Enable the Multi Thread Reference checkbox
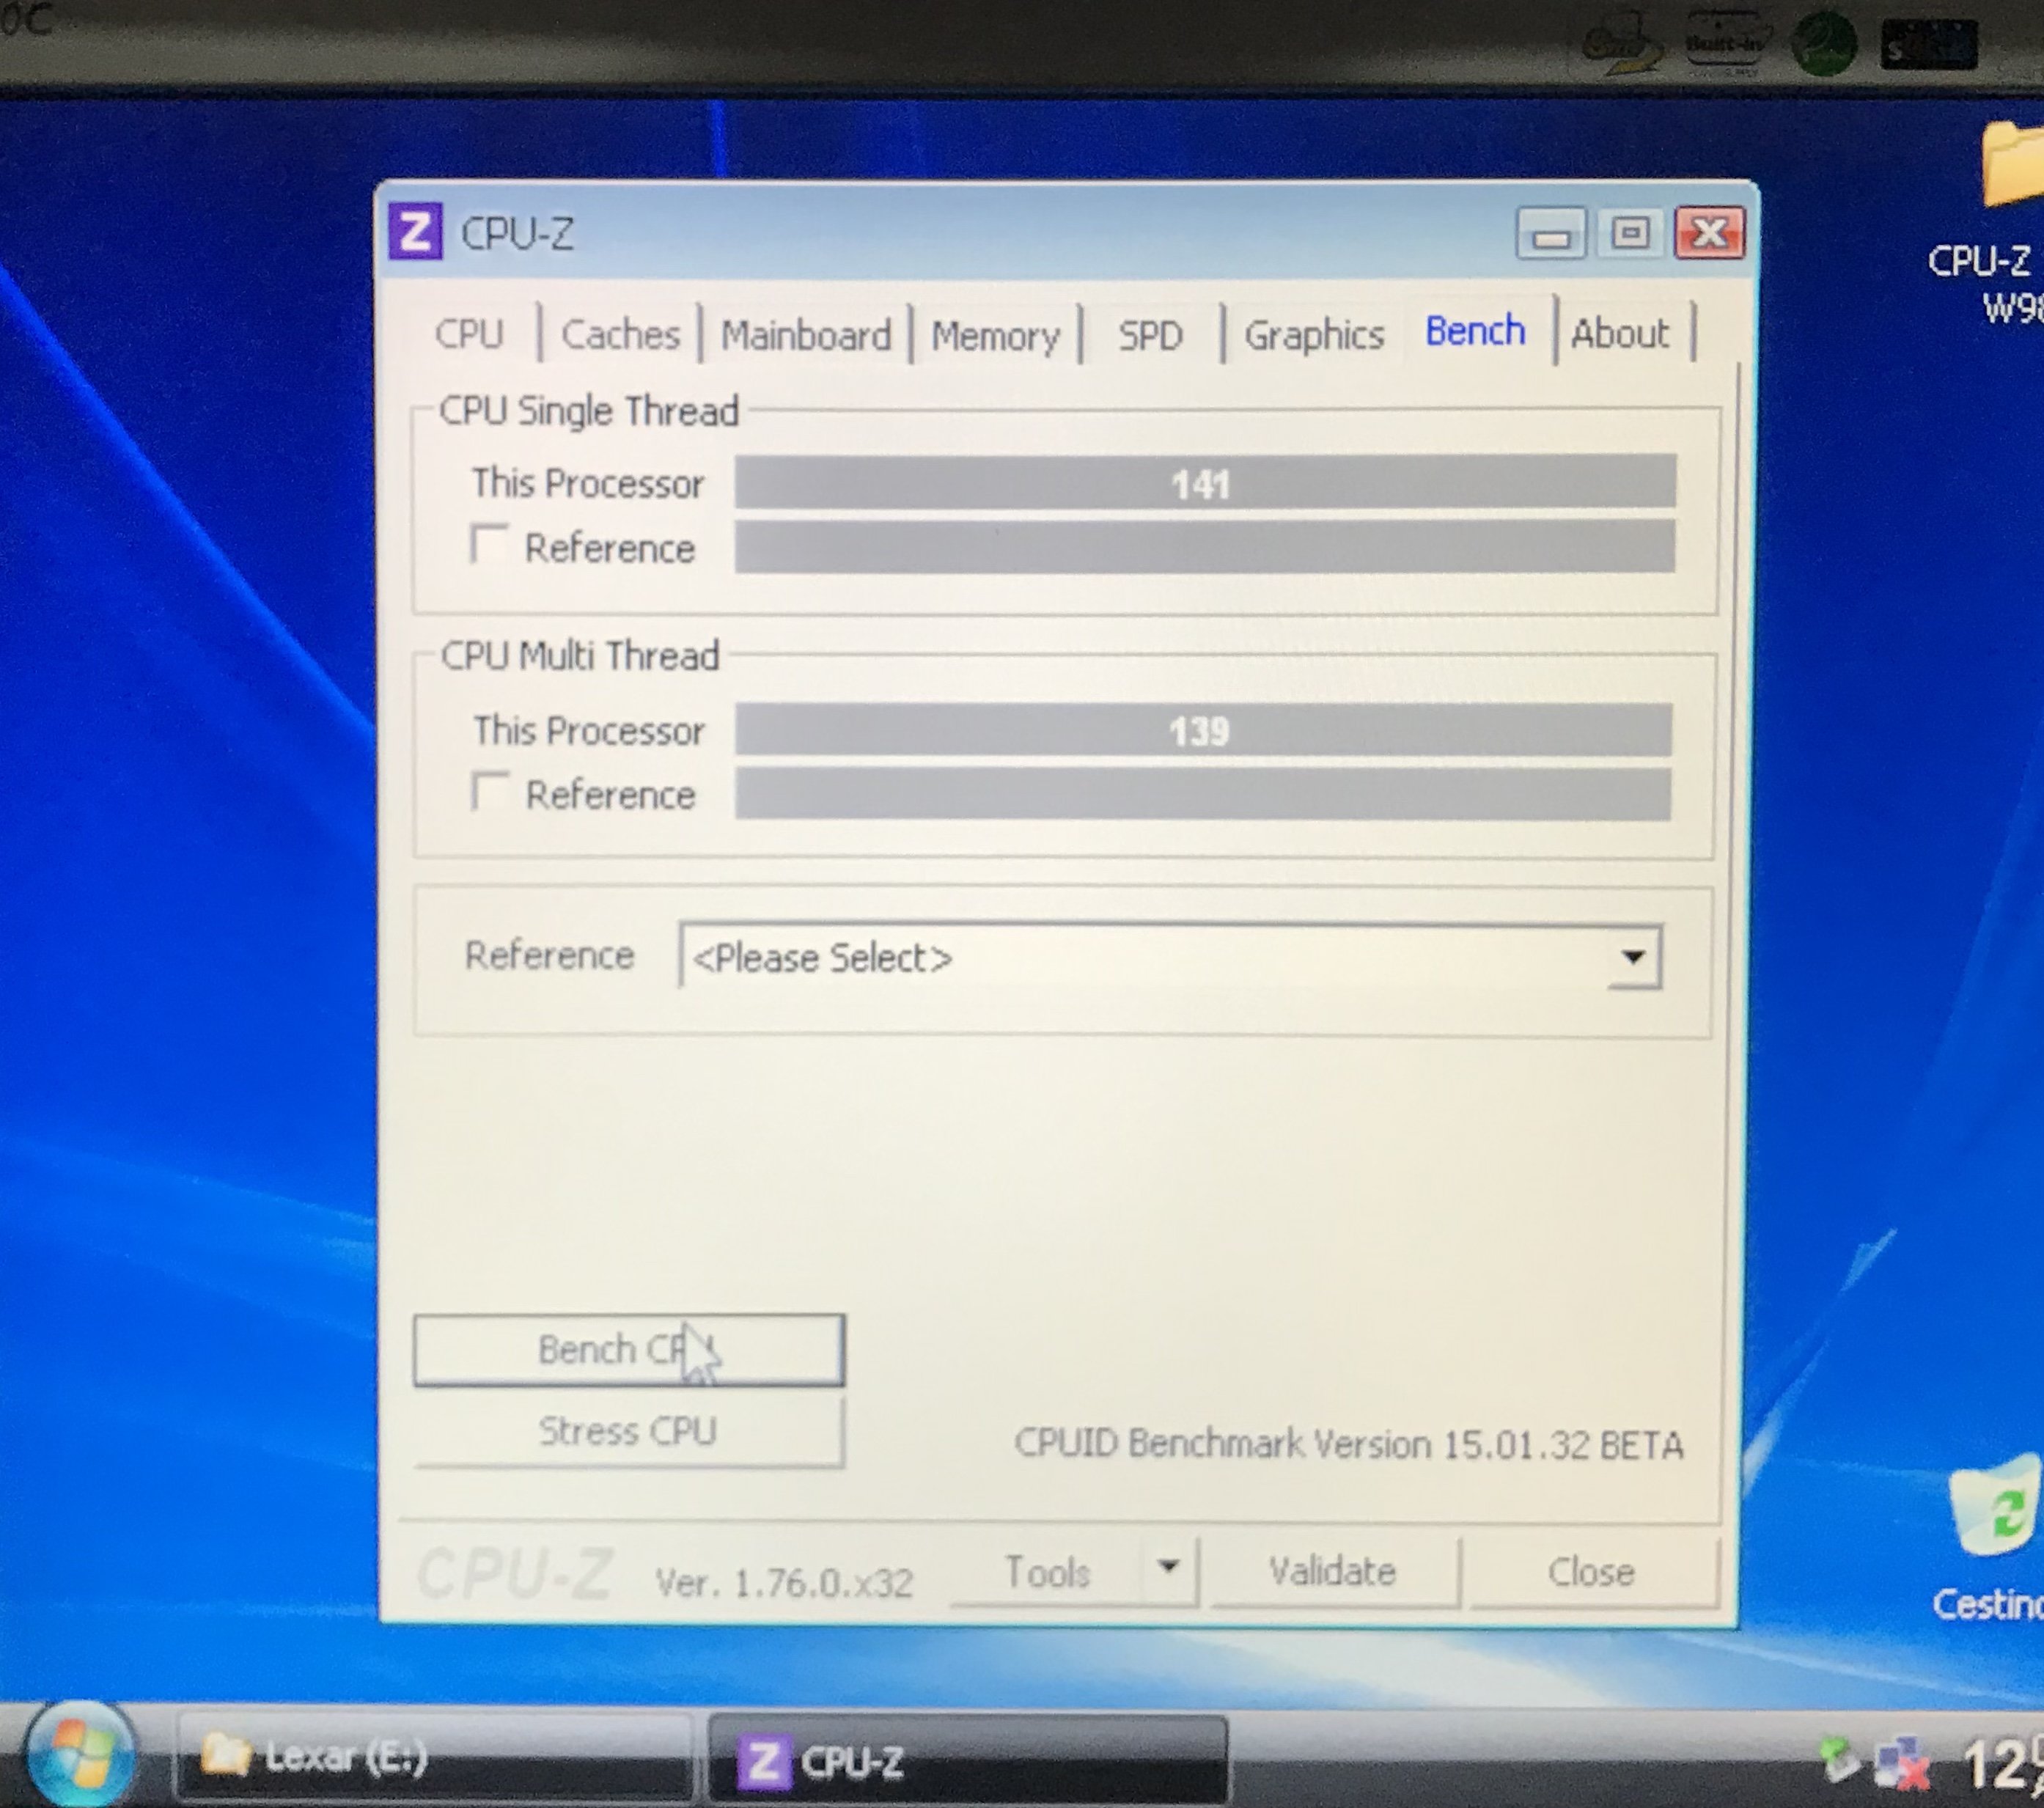The image size is (2044, 1808). tap(490, 791)
